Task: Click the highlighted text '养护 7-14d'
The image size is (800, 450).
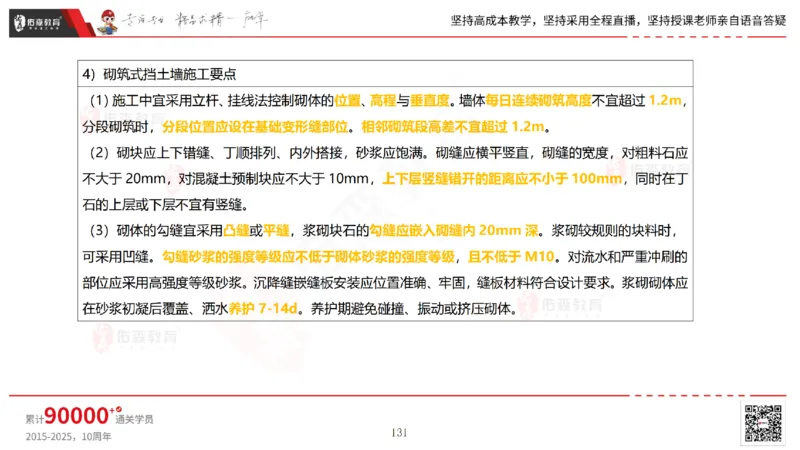Action: 263,309
